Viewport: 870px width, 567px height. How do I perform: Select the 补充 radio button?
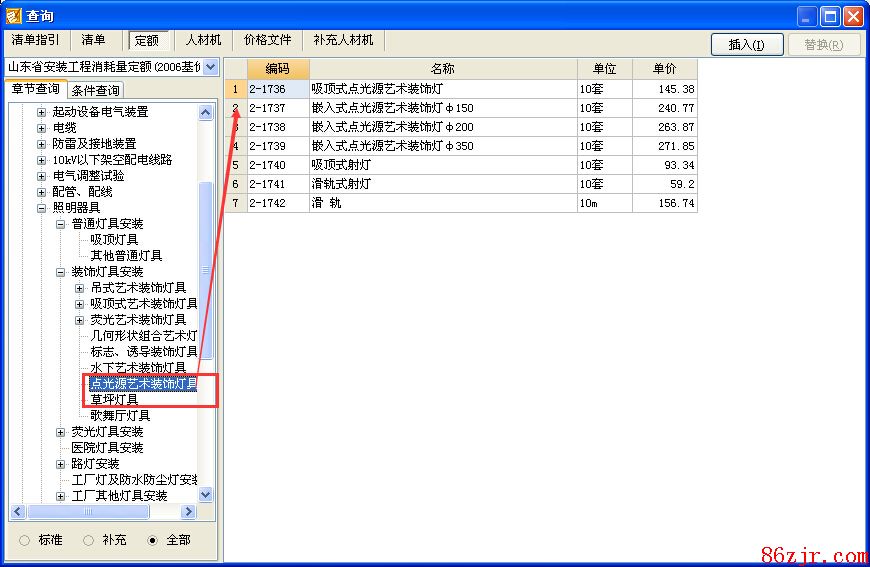pyautogui.click(x=89, y=540)
